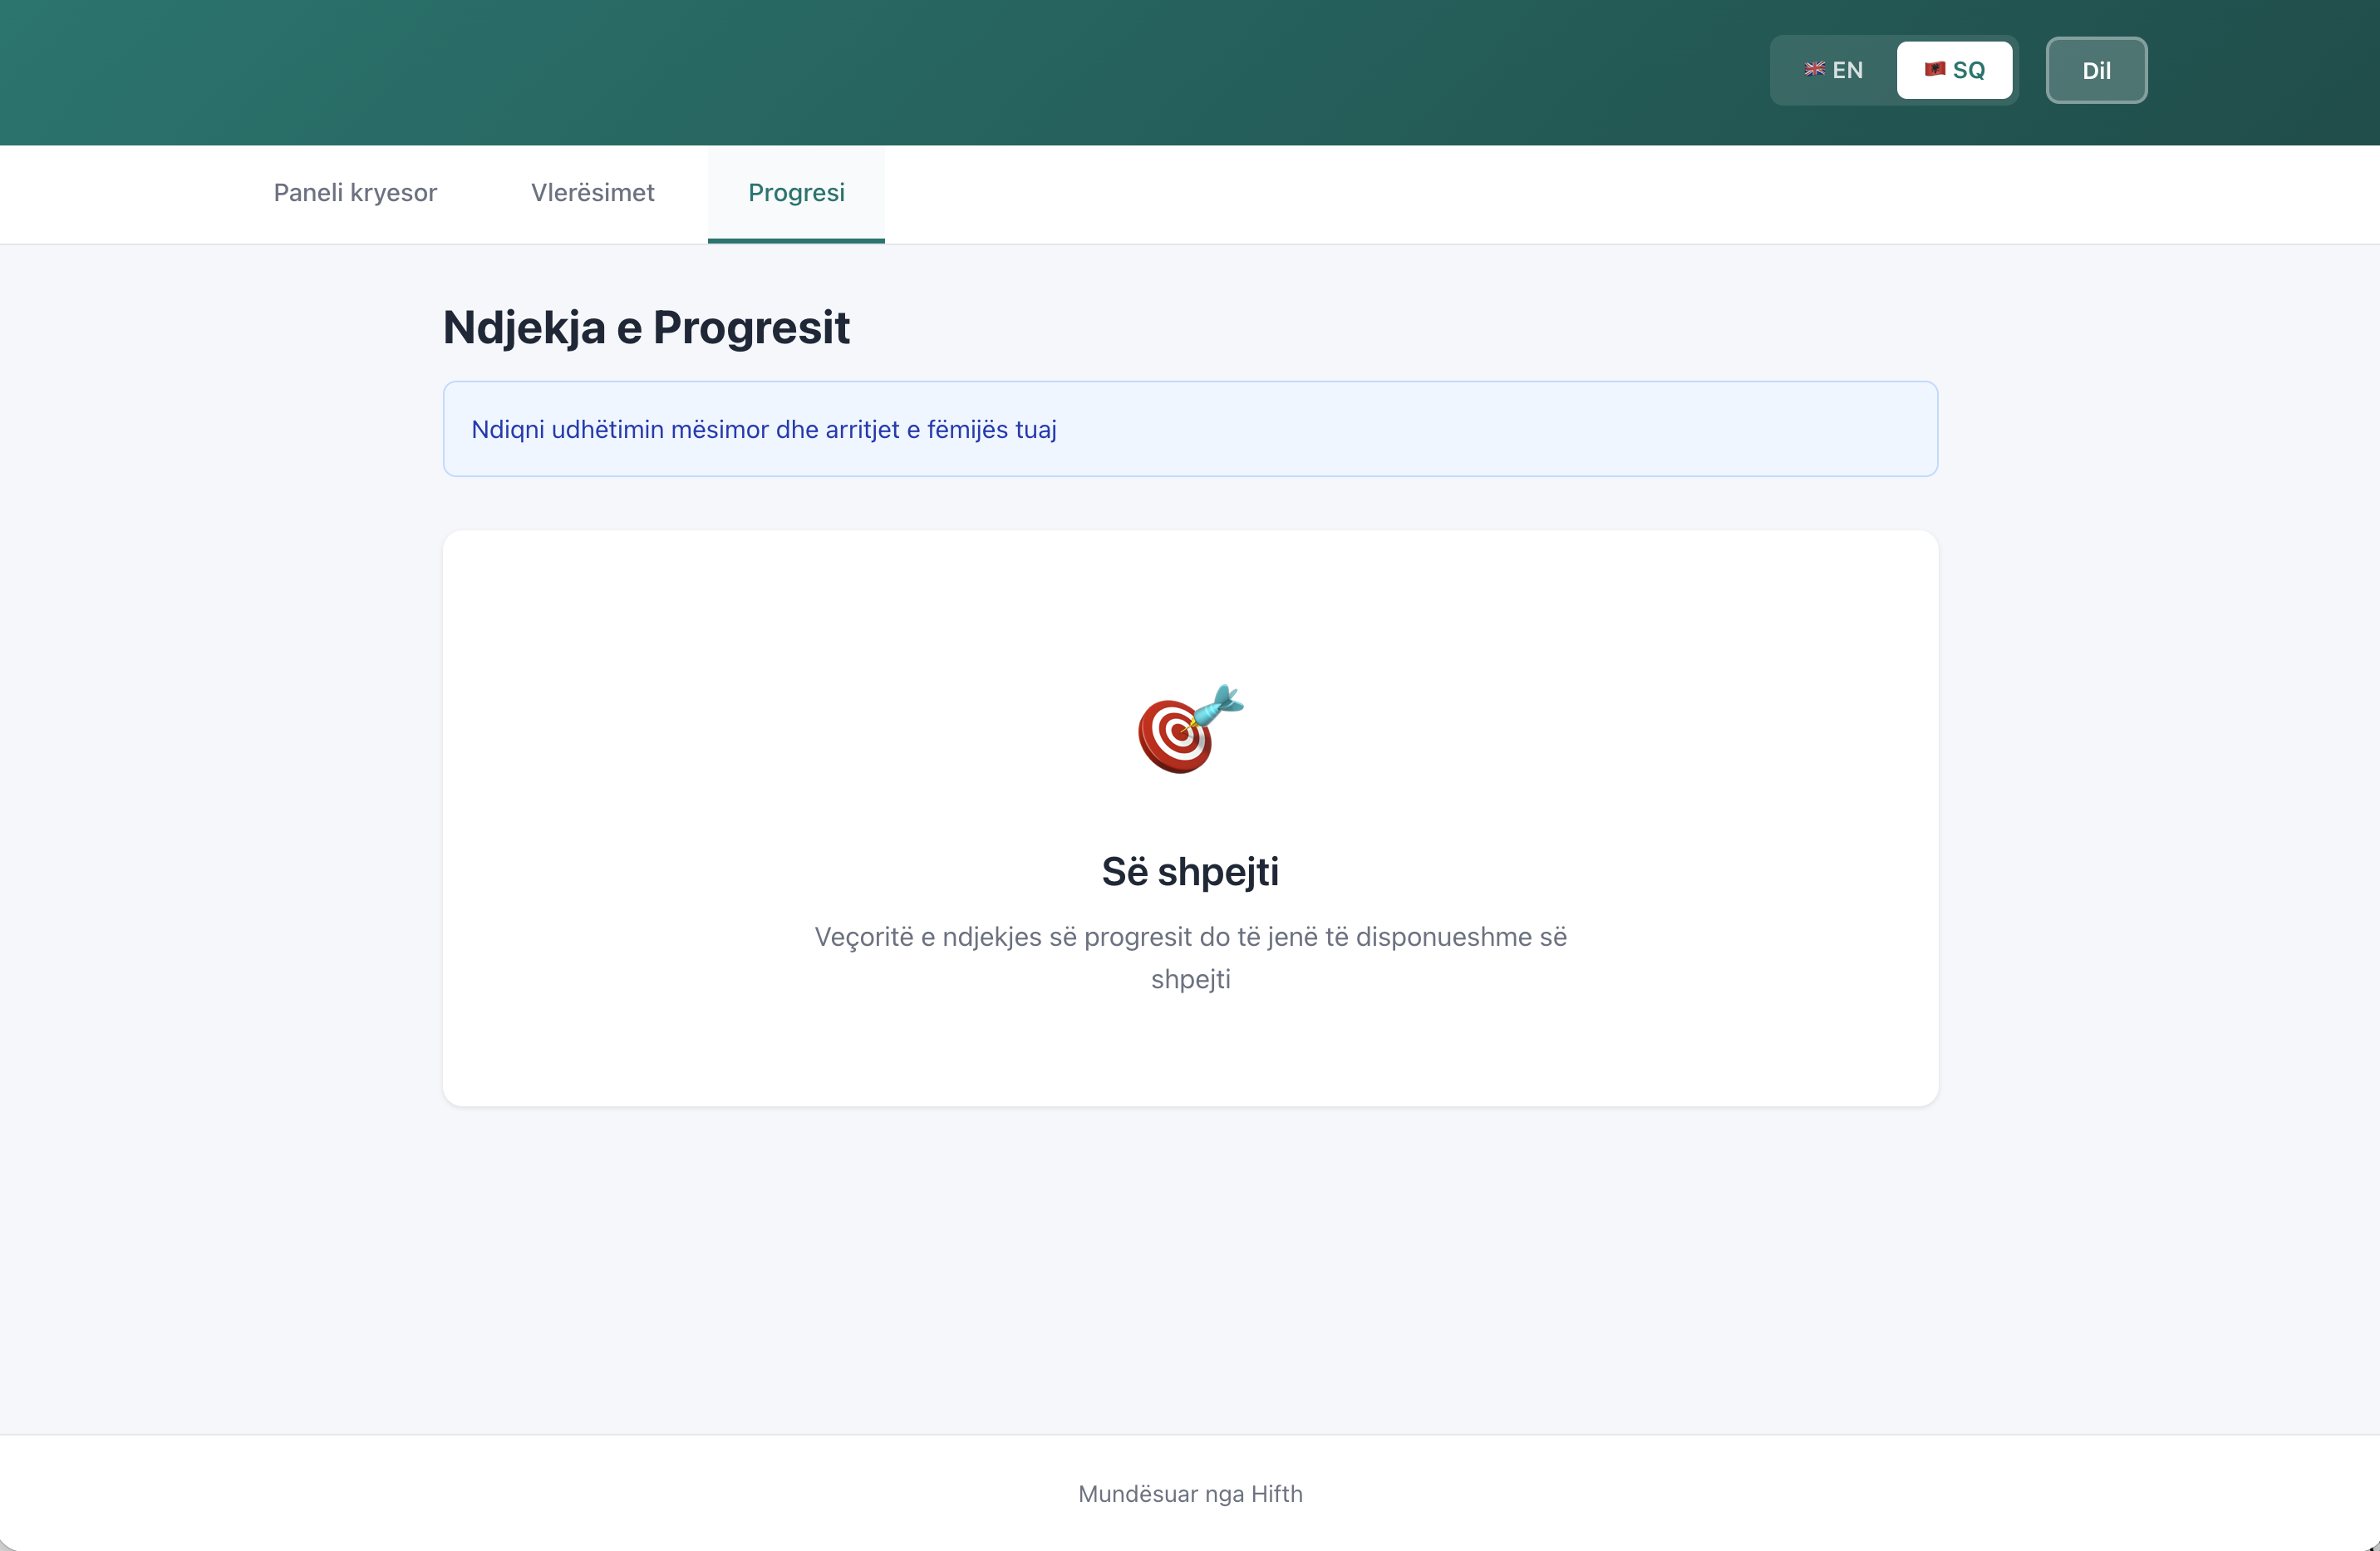Viewport: 2380px width, 1551px height.
Task: Click the Albanian flag icon on SQ button
Action: tap(1936, 70)
